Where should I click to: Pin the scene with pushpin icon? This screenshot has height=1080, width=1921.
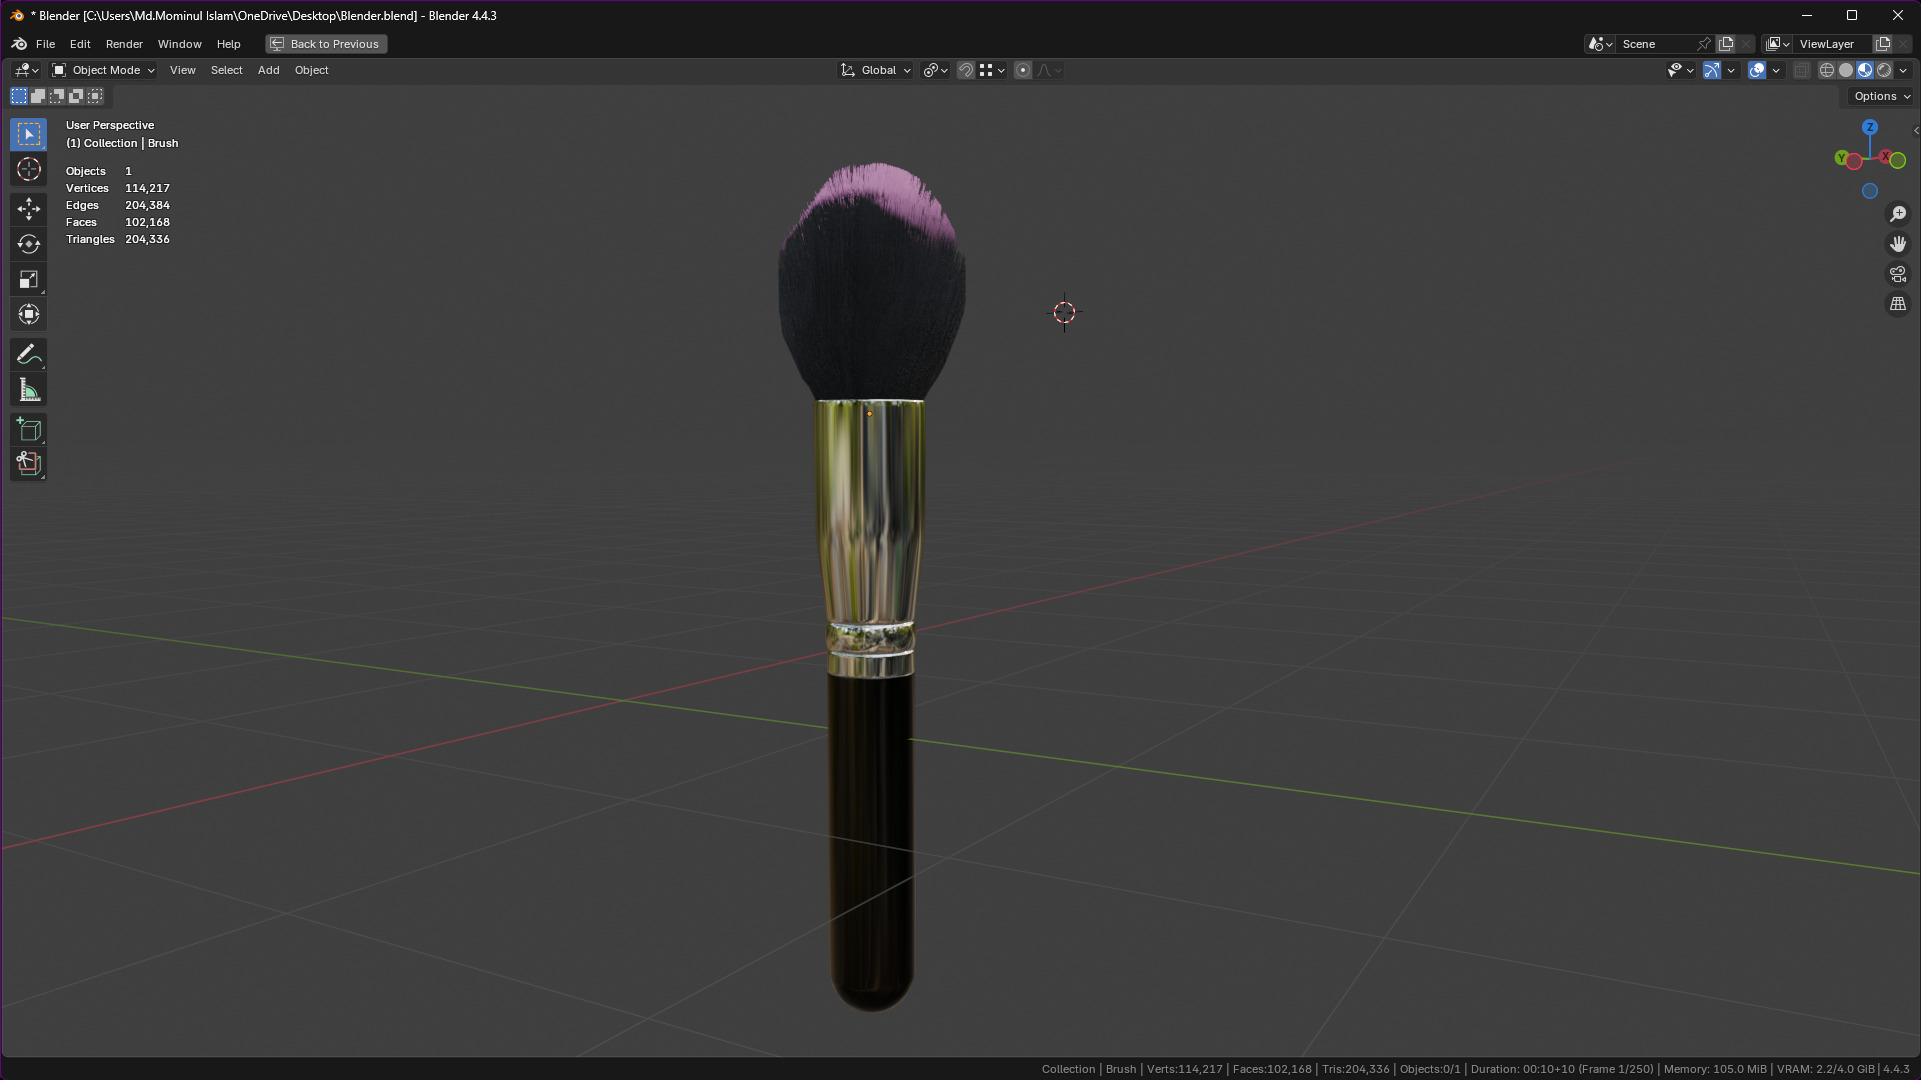coord(1704,44)
